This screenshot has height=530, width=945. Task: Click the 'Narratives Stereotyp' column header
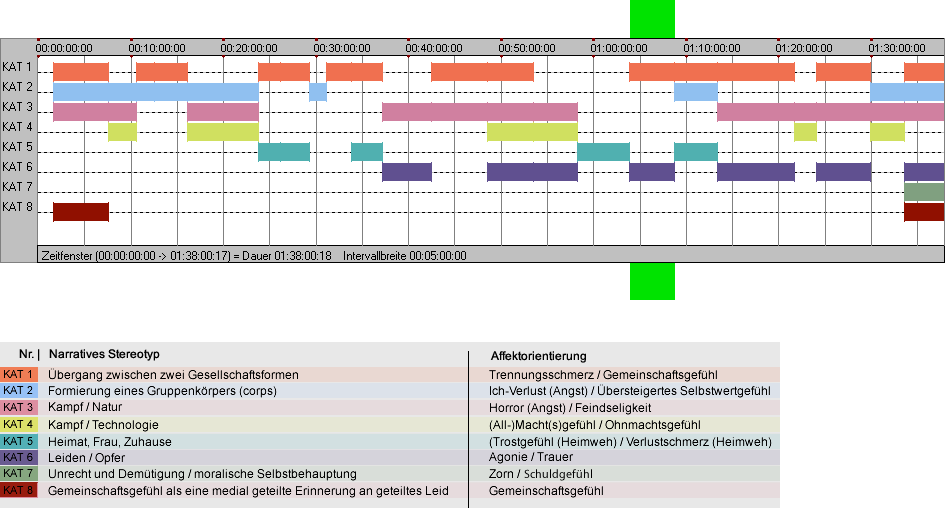pyautogui.click(x=104, y=354)
